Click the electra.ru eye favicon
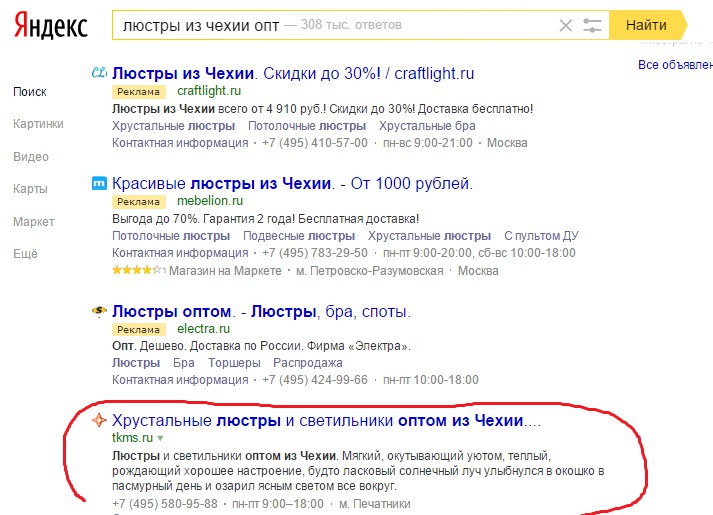This screenshot has height=515, width=713. pyautogui.click(x=99, y=311)
